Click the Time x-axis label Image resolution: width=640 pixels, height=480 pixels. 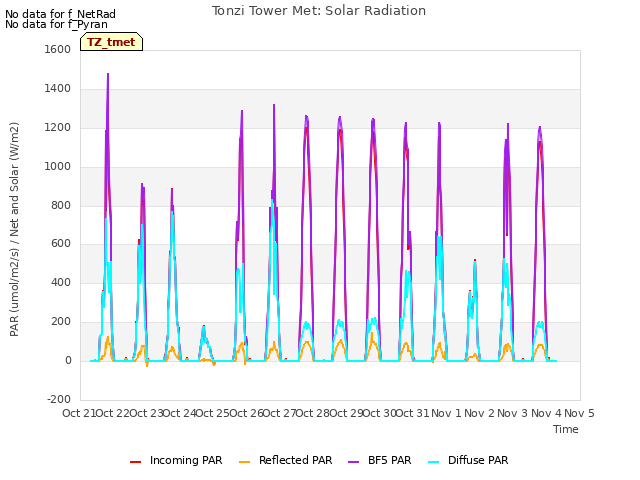tap(566, 429)
